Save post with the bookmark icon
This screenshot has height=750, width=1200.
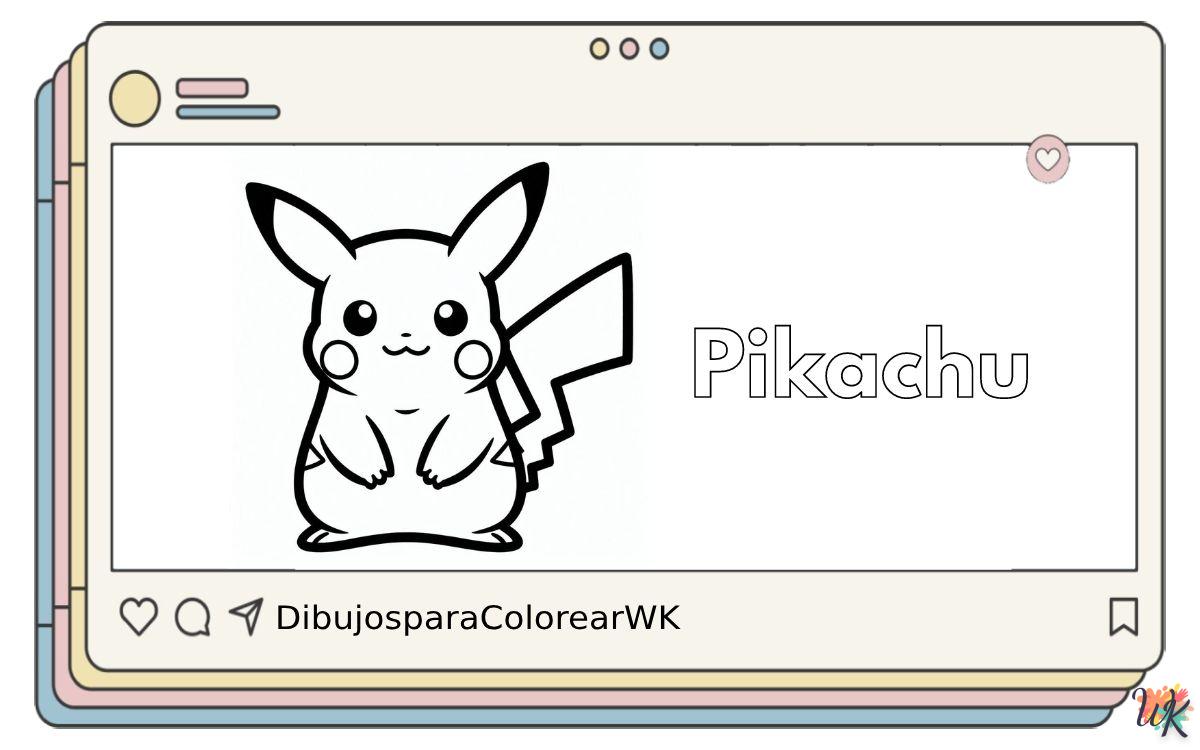click(x=1123, y=617)
